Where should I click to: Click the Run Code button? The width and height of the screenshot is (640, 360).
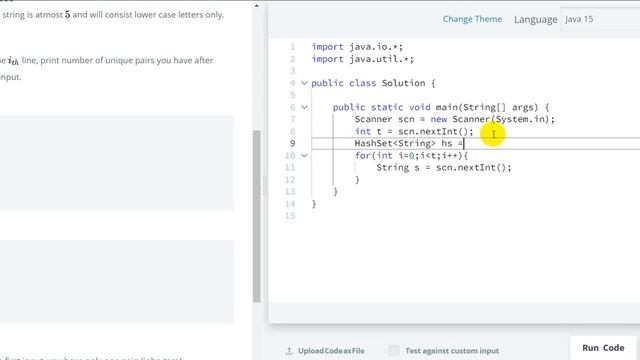point(603,348)
